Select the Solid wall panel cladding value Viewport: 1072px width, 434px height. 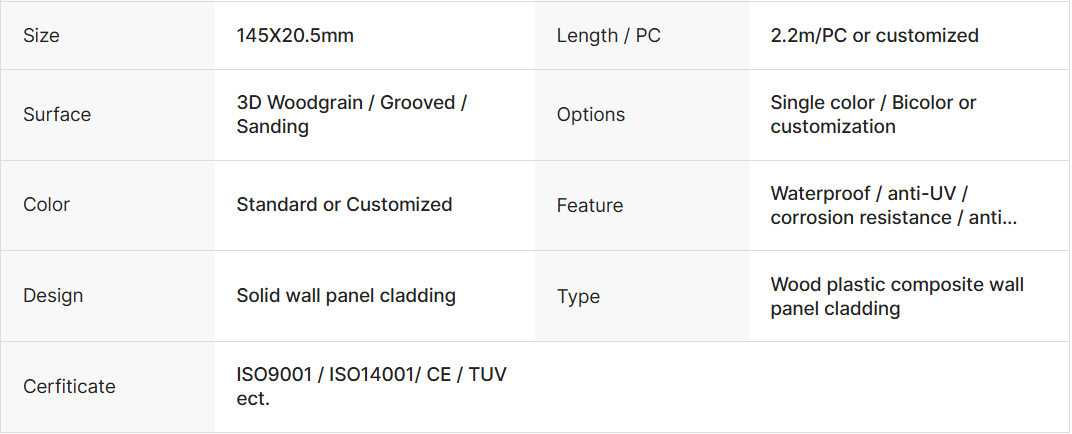[346, 296]
